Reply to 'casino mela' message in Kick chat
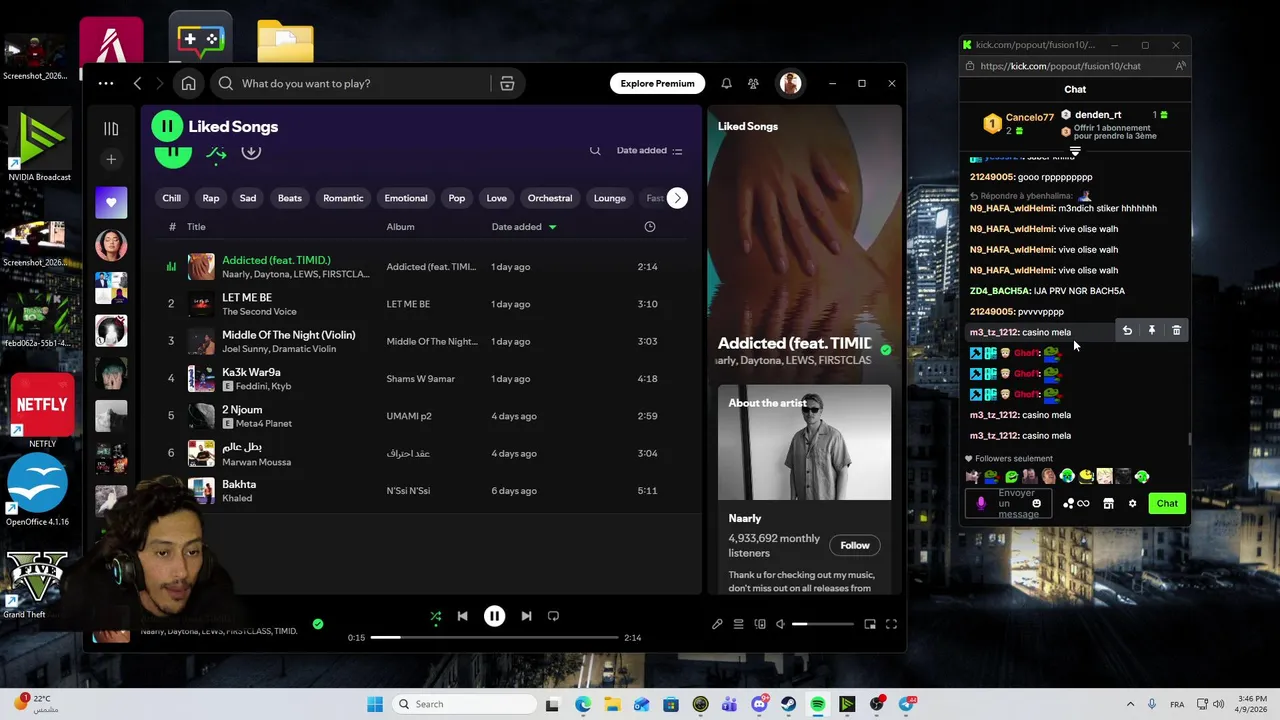Viewport: 1280px width, 720px height. coord(1127,331)
